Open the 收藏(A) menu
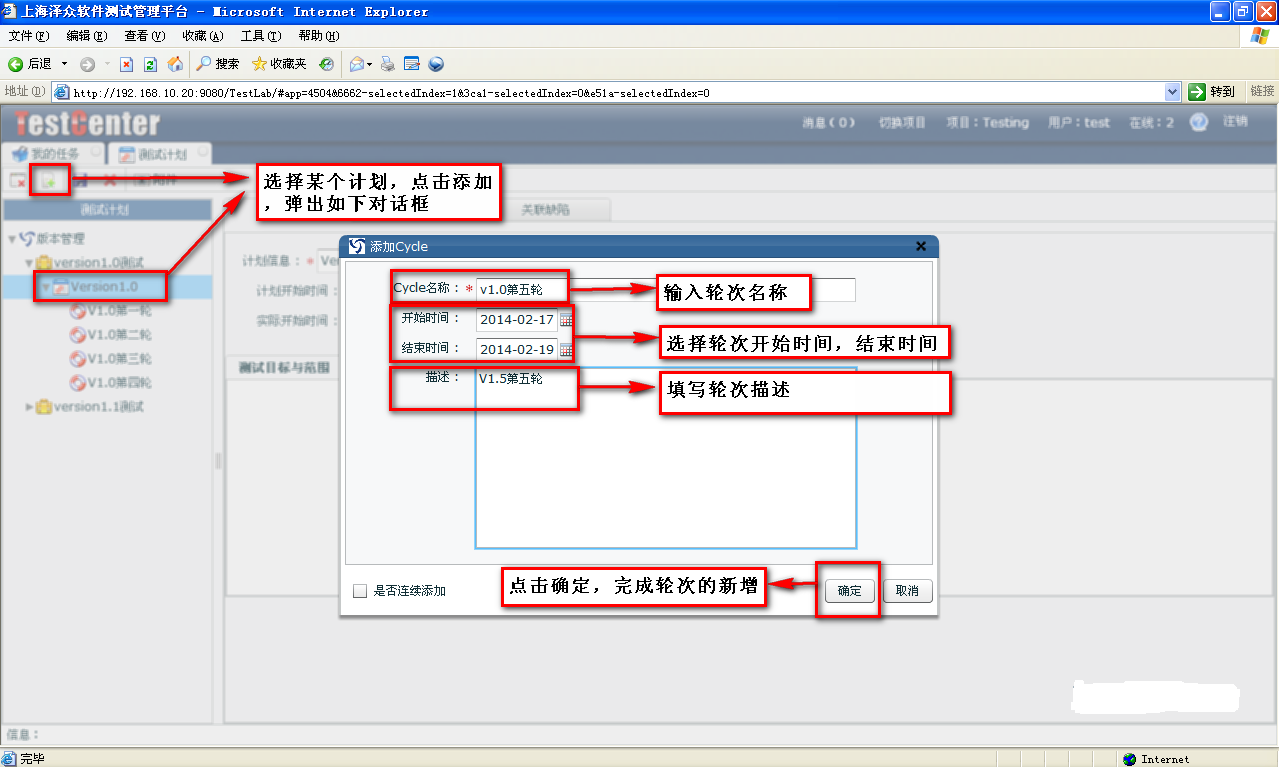1279x767 pixels. point(203,36)
